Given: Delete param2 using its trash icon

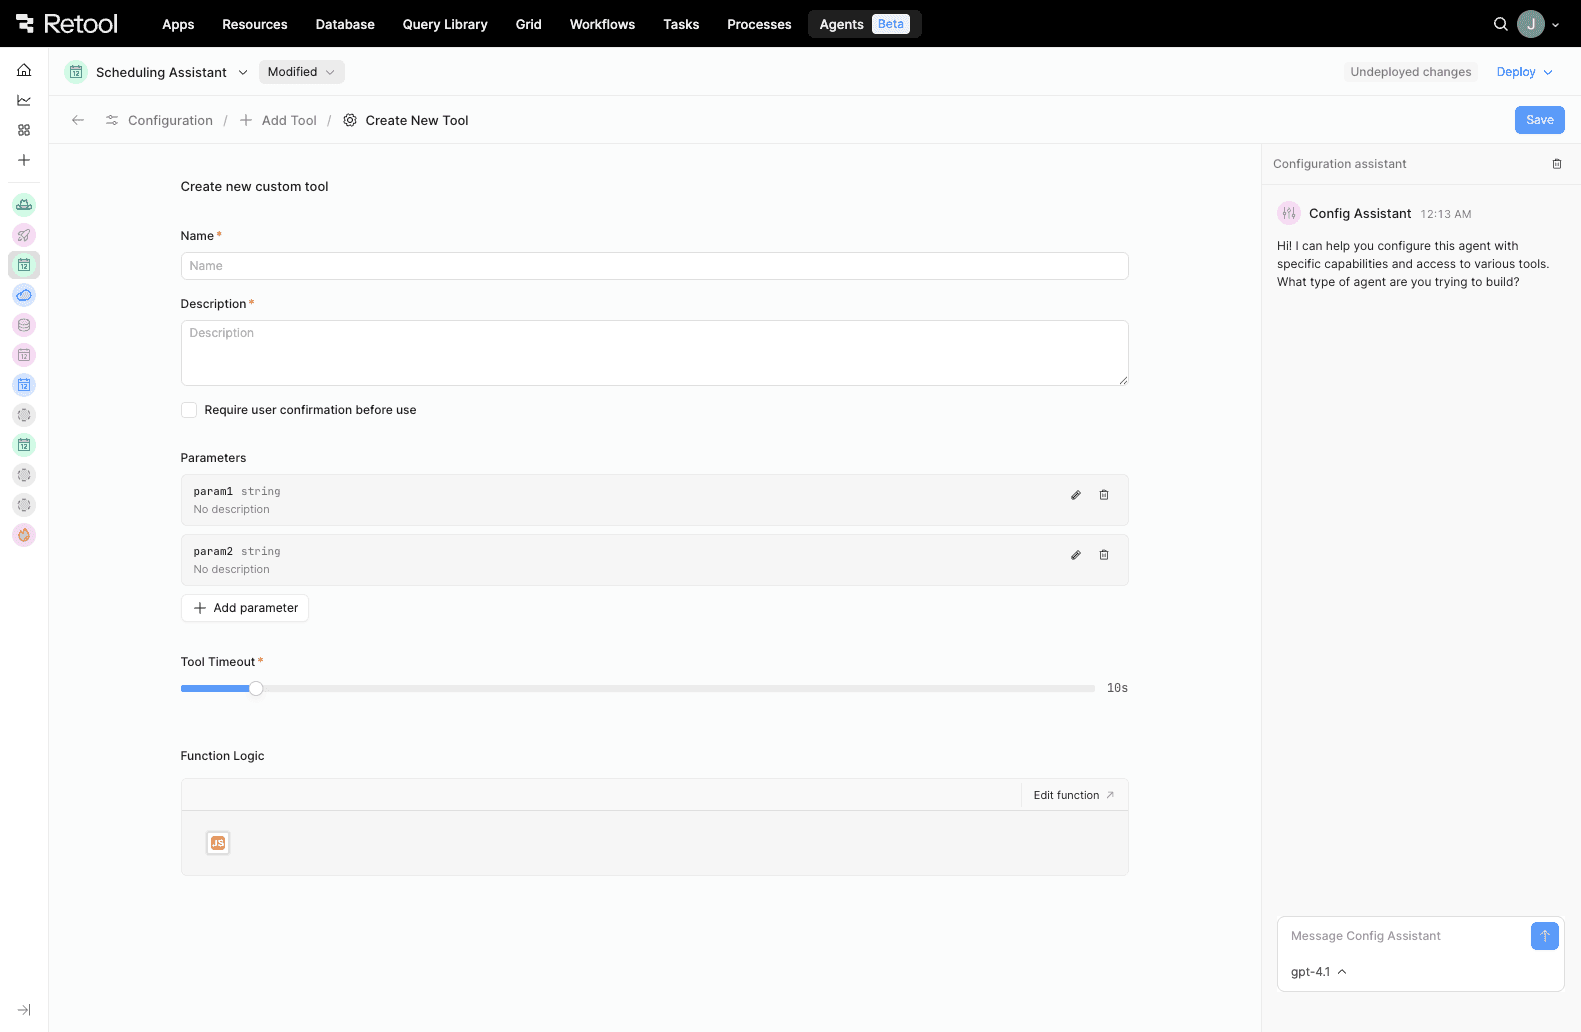Looking at the screenshot, I should point(1104,555).
